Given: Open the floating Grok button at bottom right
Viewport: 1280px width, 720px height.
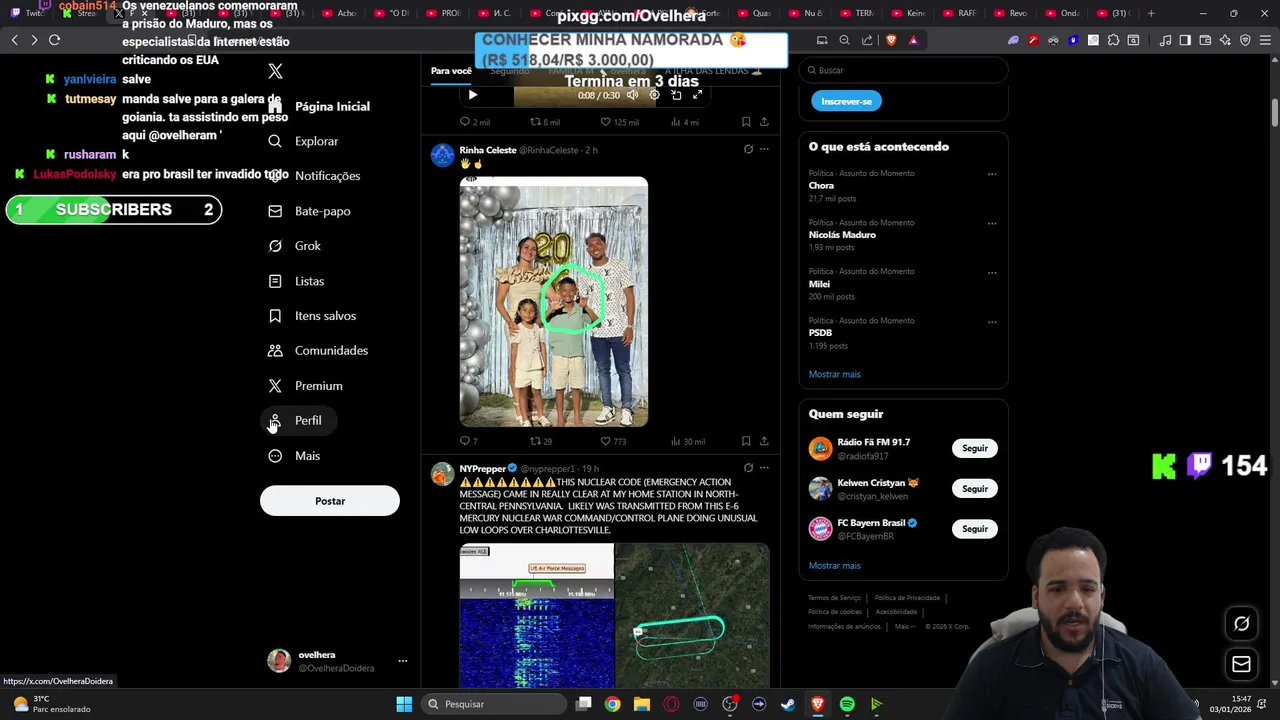Looking at the screenshot, I should (1241, 624).
